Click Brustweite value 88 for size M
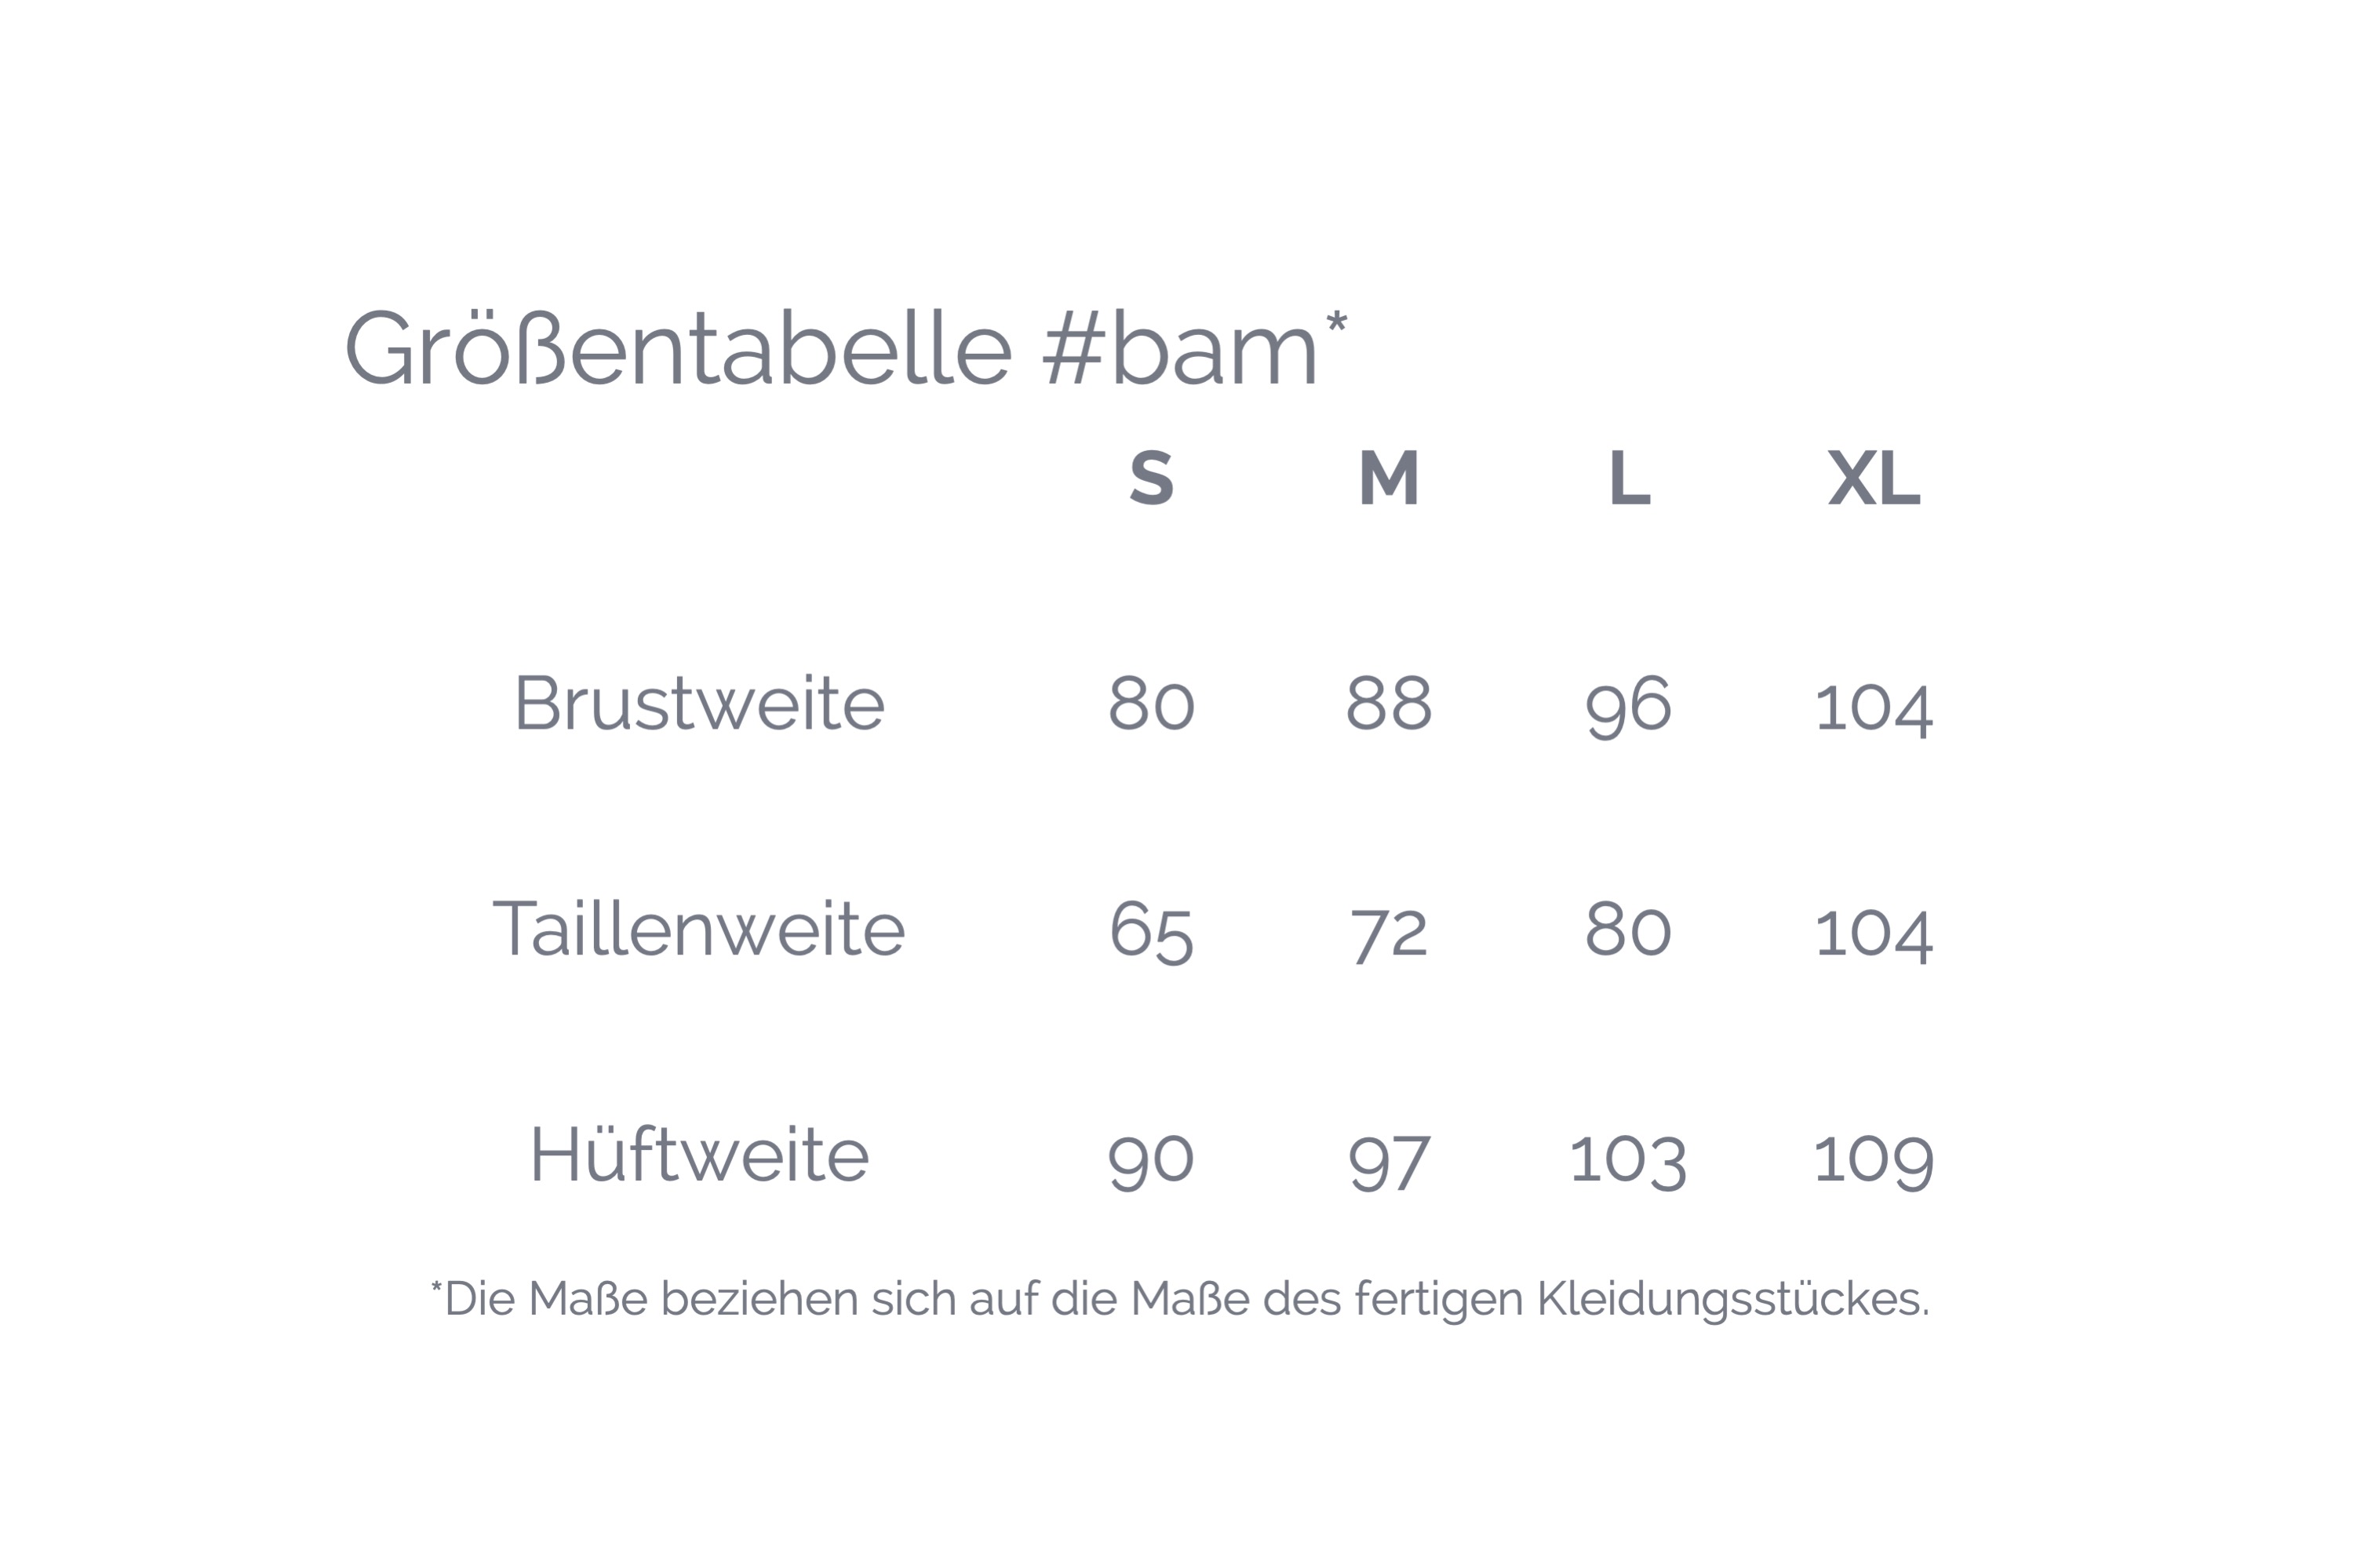The height and width of the screenshot is (1568, 2353). pyautogui.click(x=1388, y=703)
